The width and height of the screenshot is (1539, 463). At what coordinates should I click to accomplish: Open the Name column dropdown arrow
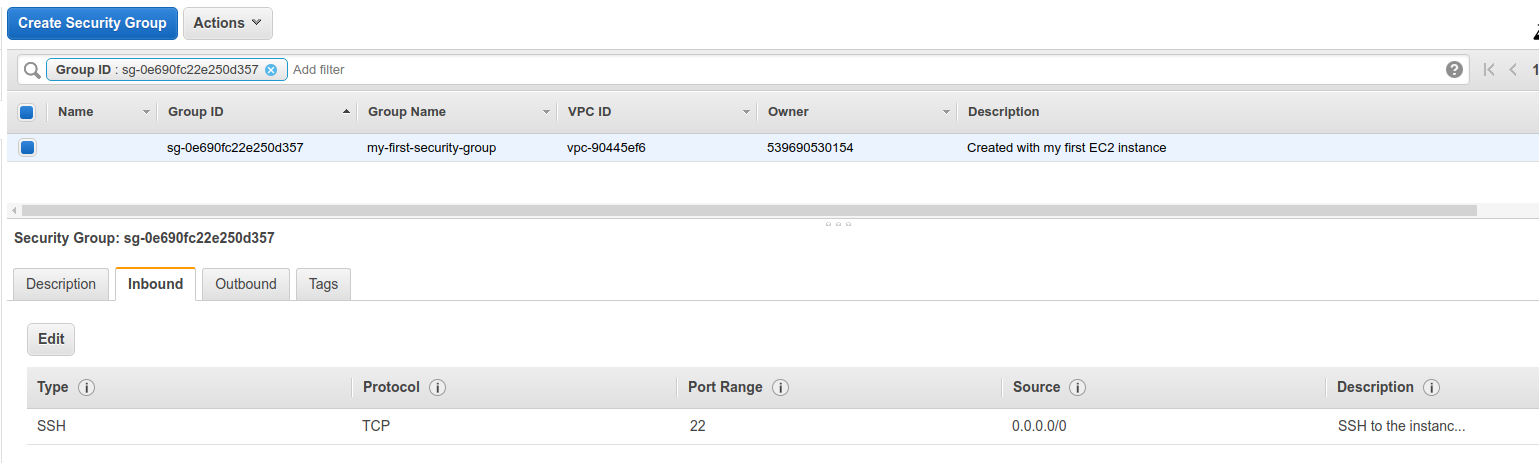point(147,112)
